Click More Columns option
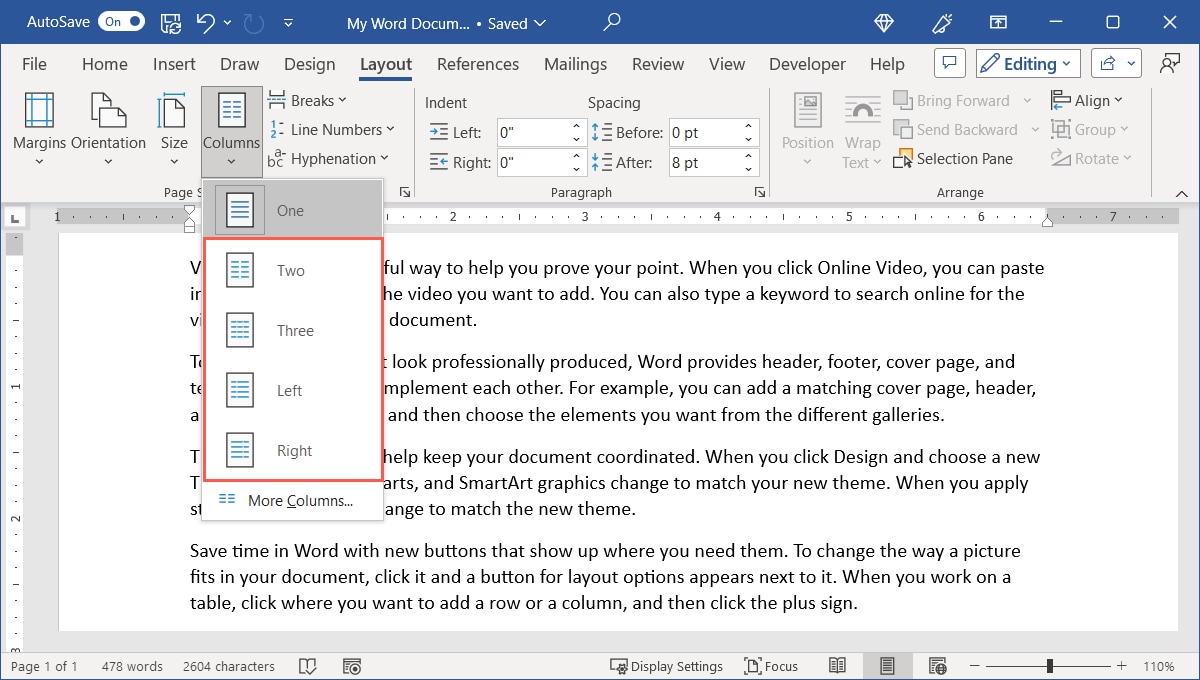Image resolution: width=1200 pixels, height=680 pixels. [292, 500]
